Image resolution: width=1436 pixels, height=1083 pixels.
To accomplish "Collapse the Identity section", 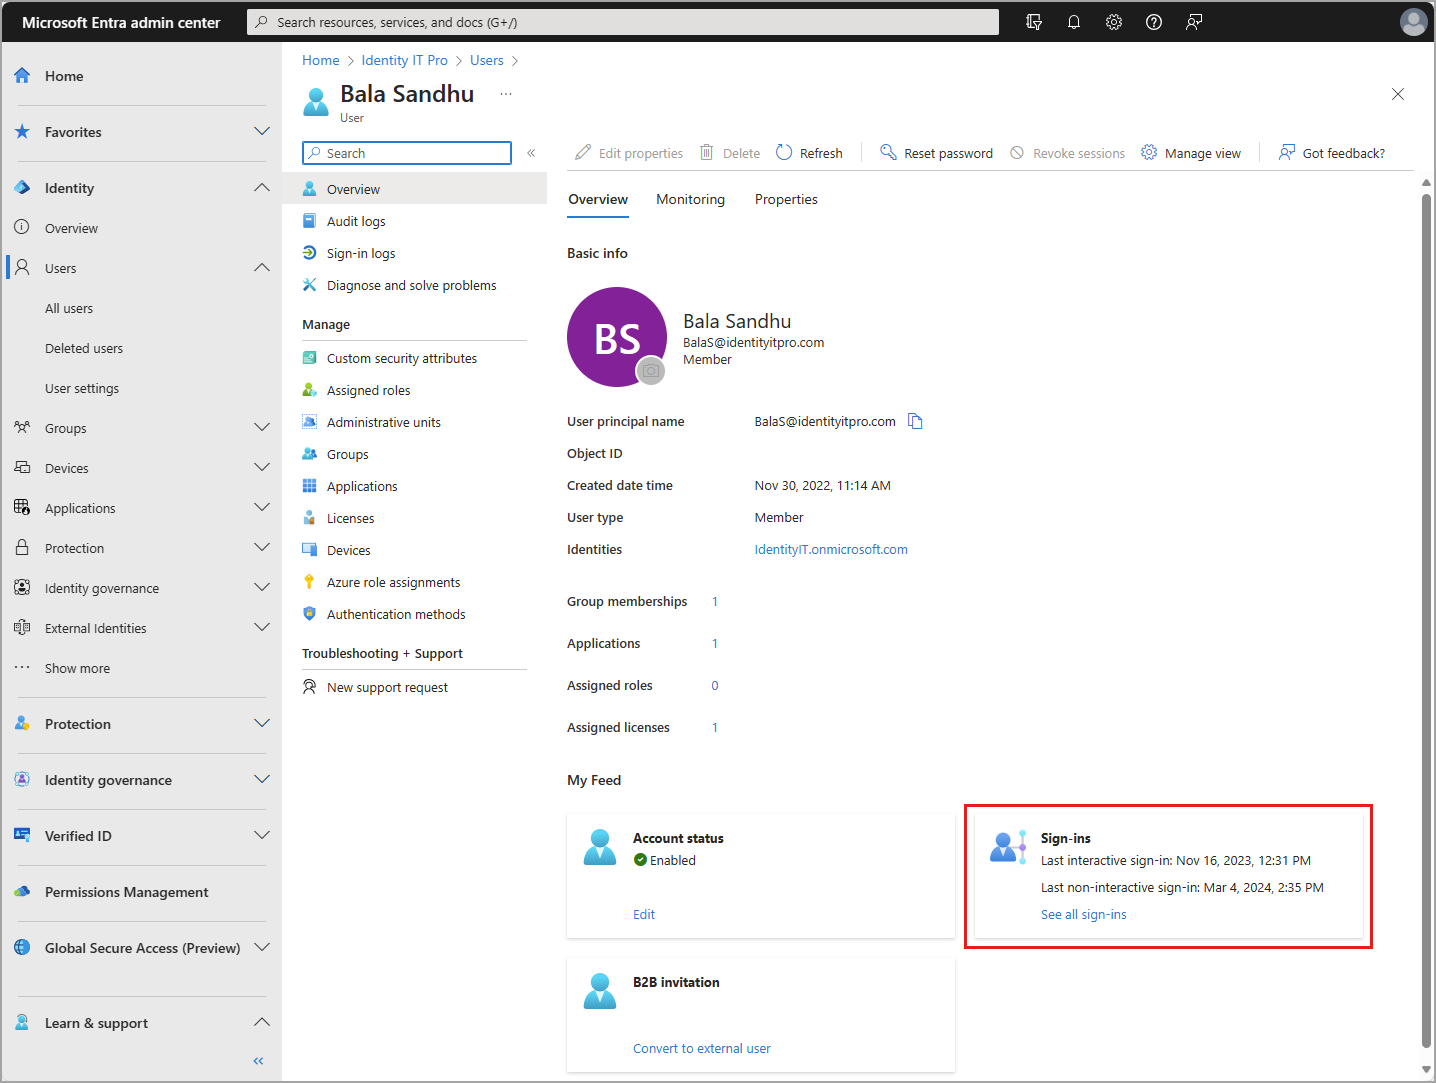I will [262, 187].
